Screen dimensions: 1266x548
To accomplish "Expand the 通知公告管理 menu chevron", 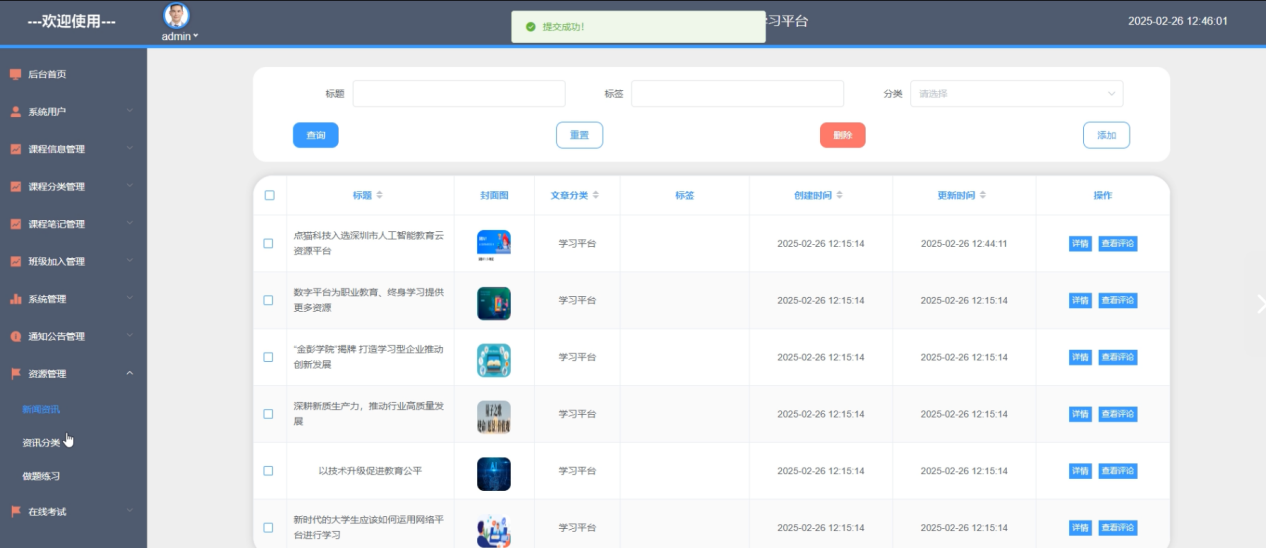I will coord(129,336).
